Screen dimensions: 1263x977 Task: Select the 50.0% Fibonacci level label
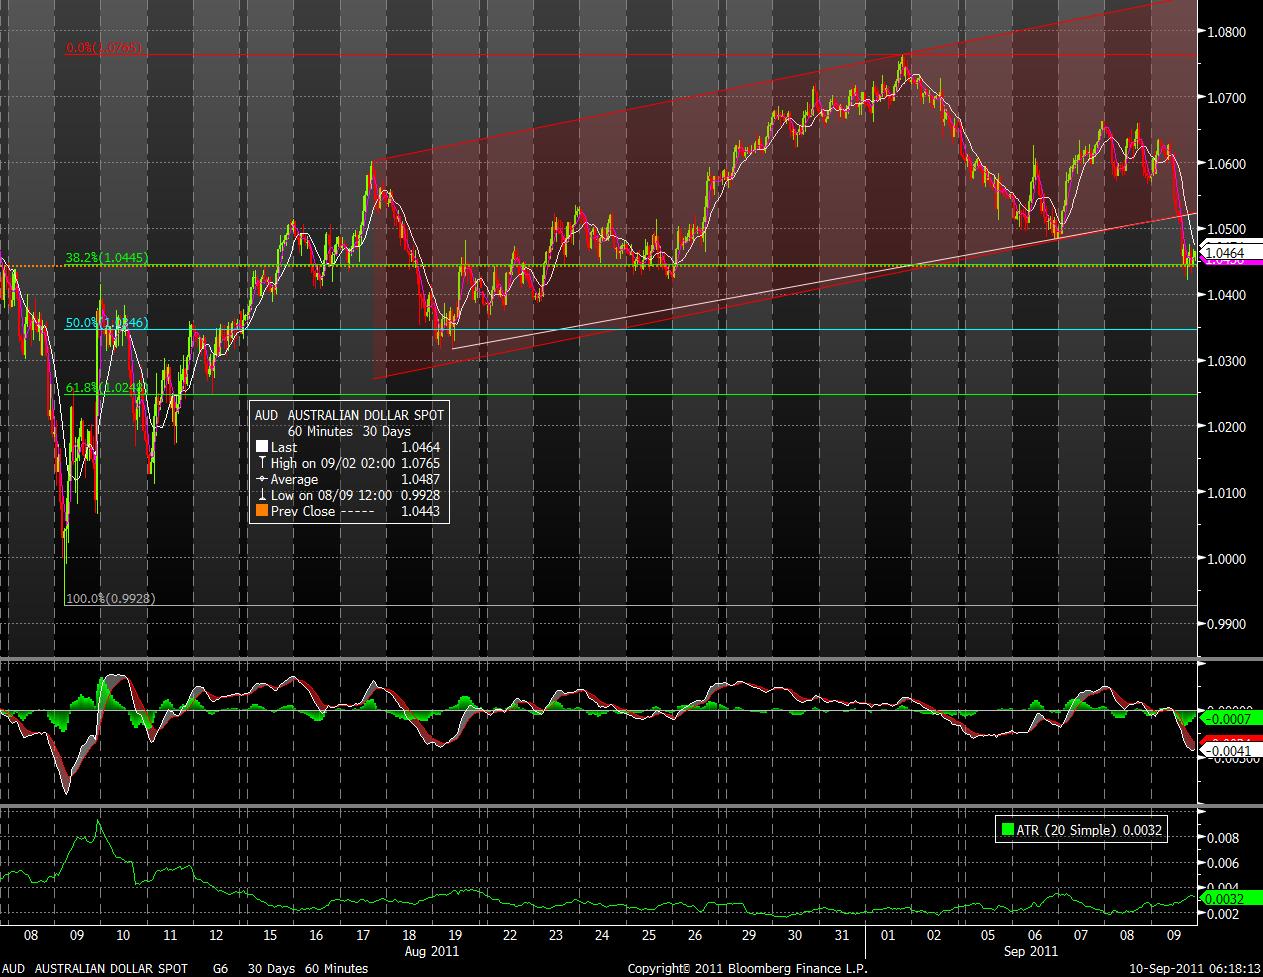coord(107,323)
